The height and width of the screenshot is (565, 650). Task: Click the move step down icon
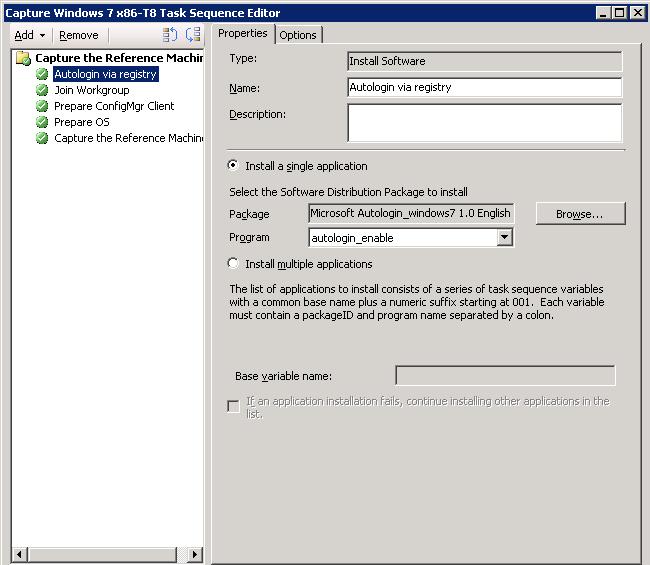[x=193, y=34]
